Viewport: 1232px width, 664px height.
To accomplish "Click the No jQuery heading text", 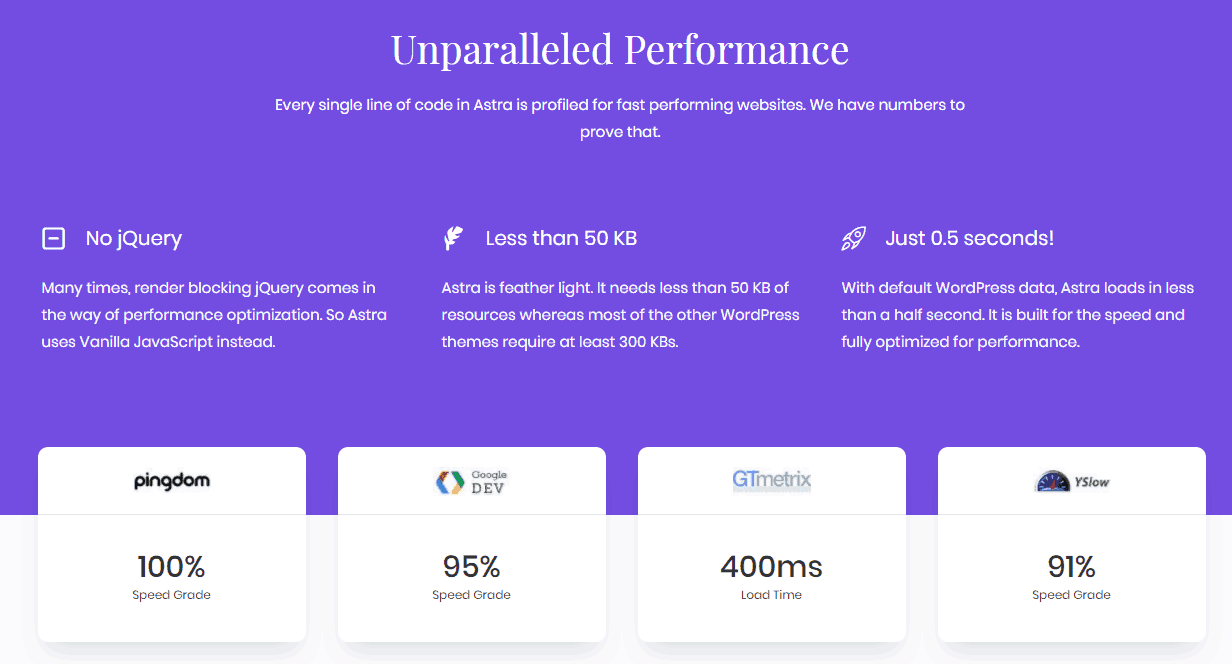I will [134, 238].
